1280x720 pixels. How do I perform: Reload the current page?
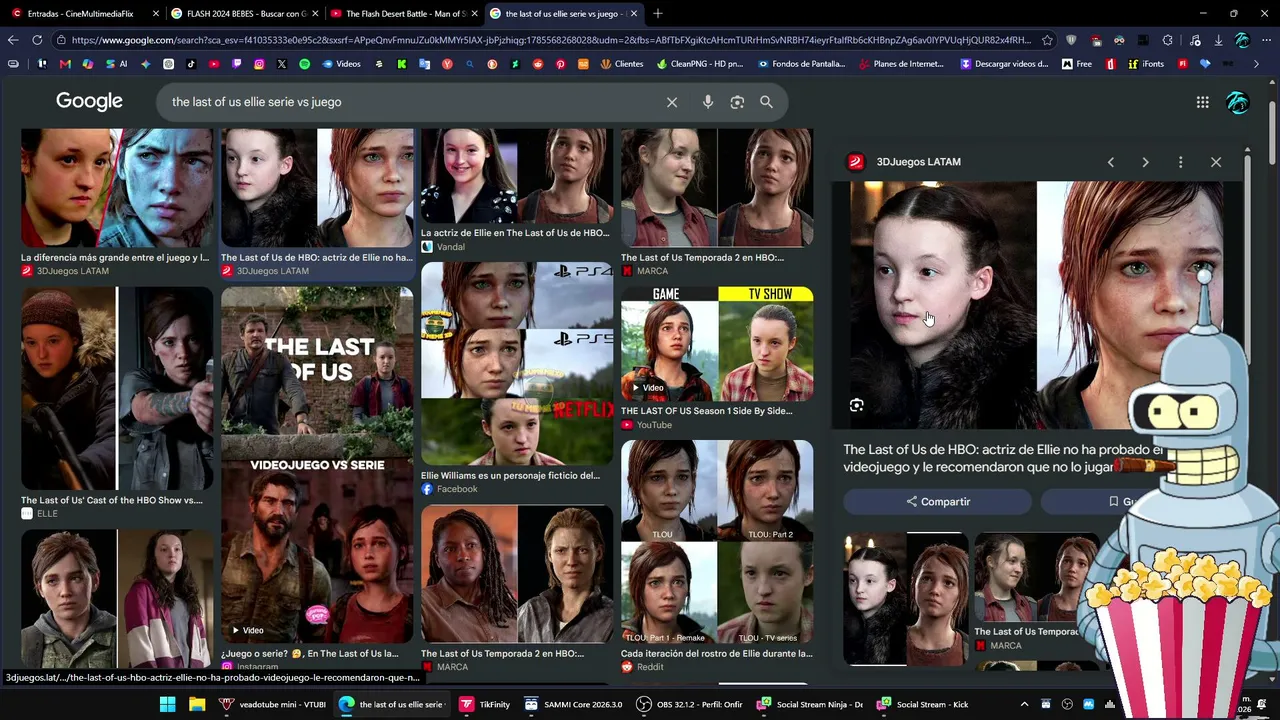coord(37,40)
